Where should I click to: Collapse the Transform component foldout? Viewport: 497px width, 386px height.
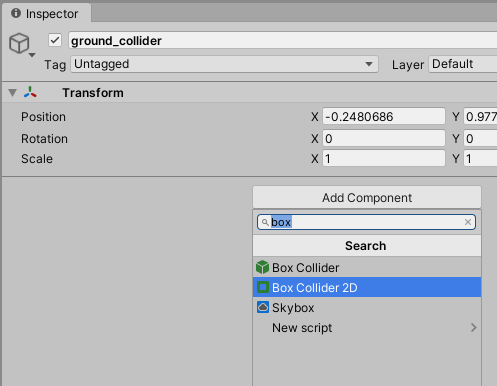pyautogui.click(x=12, y=93)
